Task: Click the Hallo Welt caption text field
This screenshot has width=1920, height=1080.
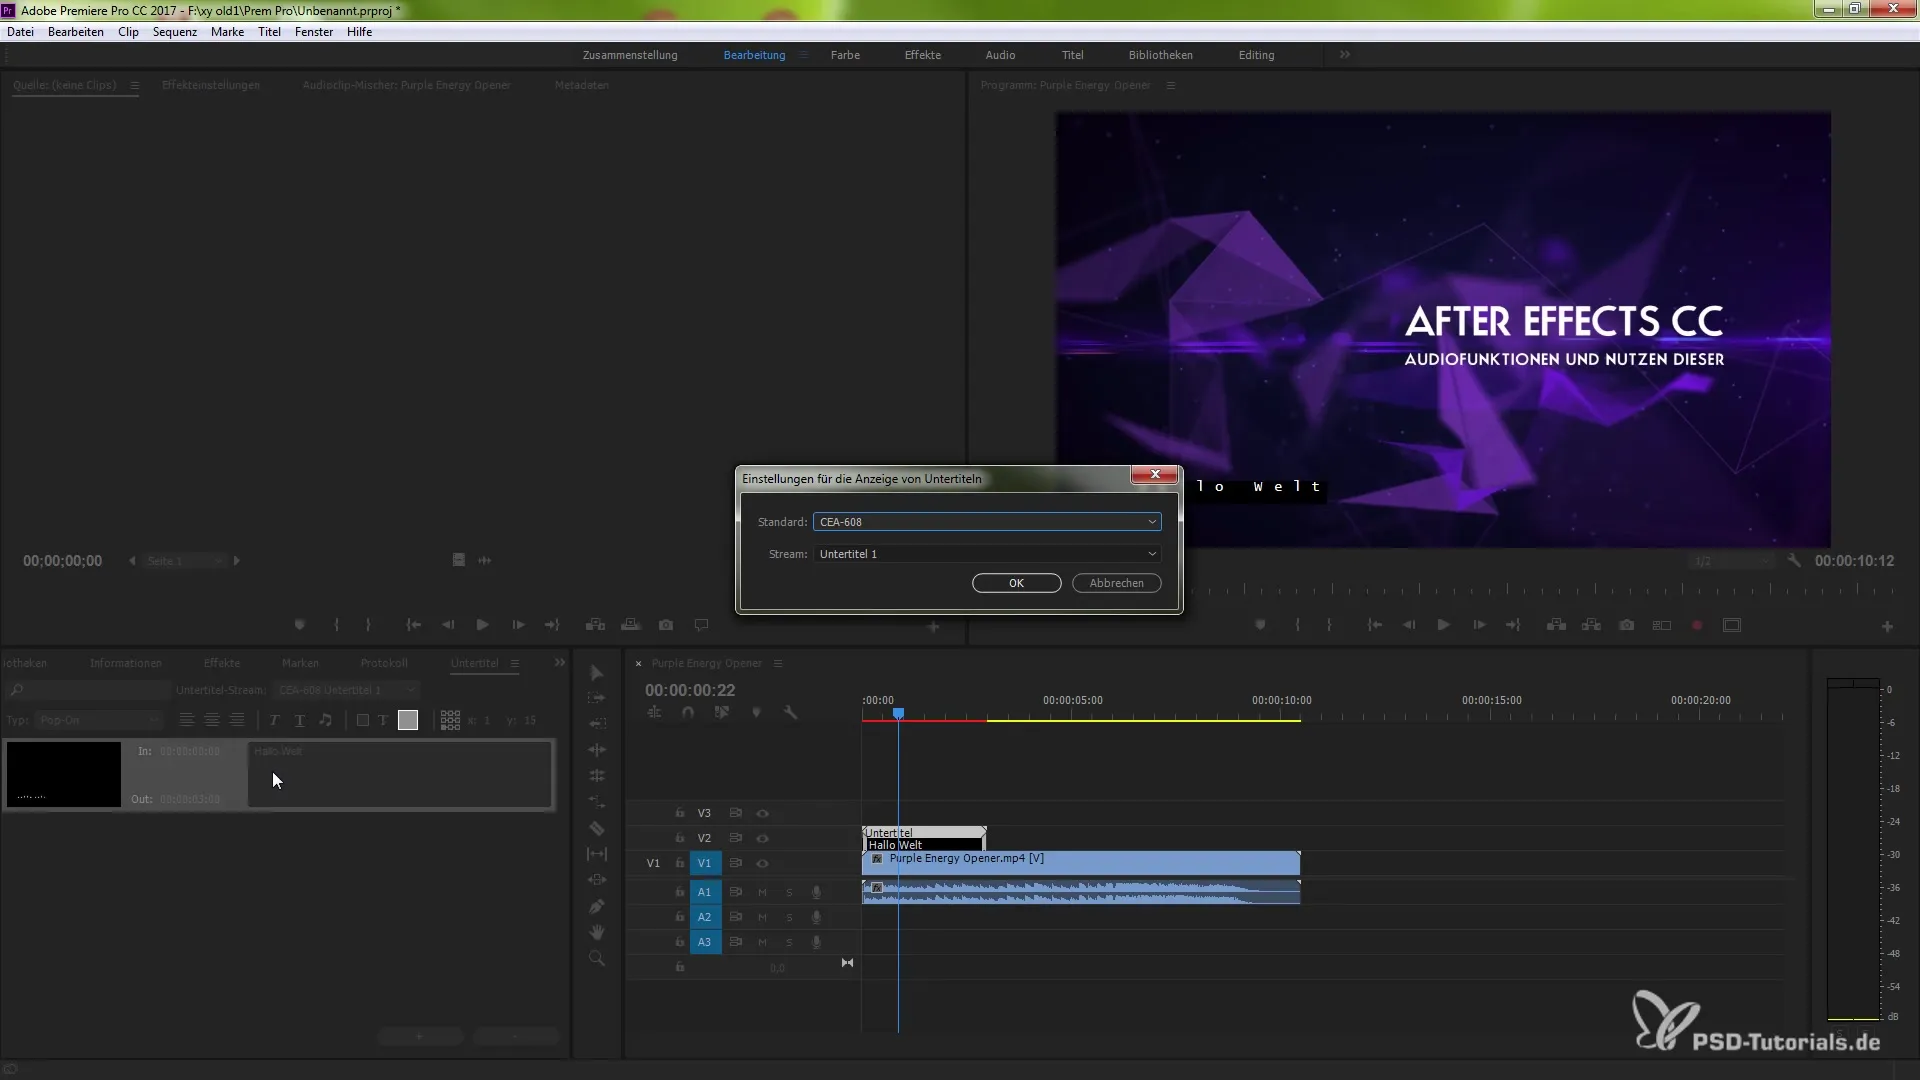Action: tap(400, 774)
